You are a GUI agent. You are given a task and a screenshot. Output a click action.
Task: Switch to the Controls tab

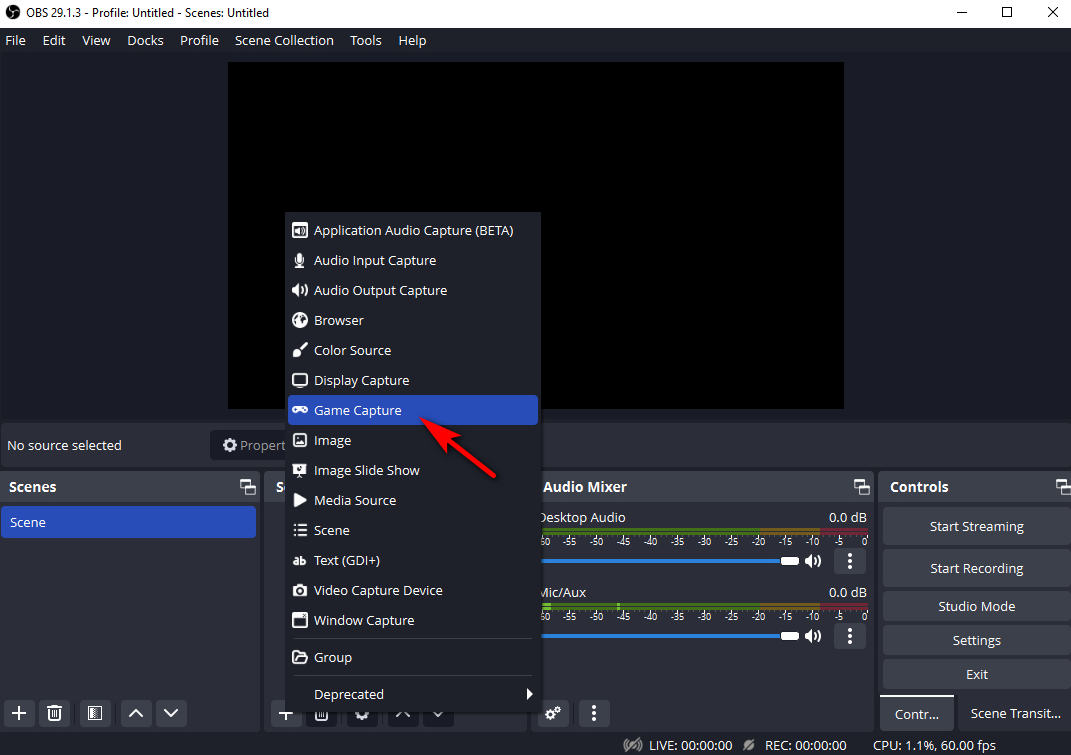point(917,714)
